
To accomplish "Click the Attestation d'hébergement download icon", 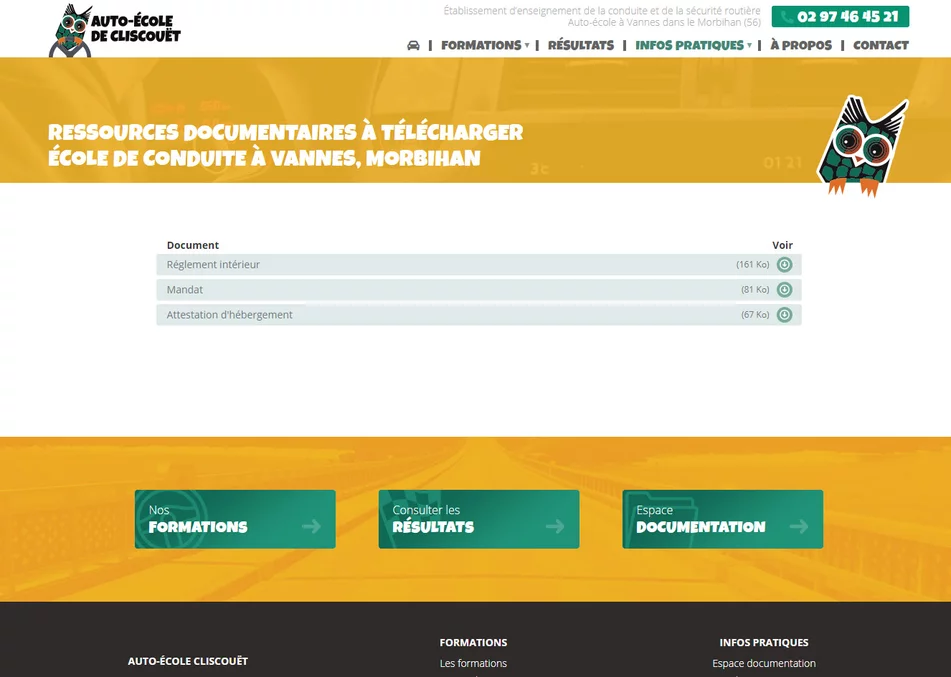I will 785,315.
